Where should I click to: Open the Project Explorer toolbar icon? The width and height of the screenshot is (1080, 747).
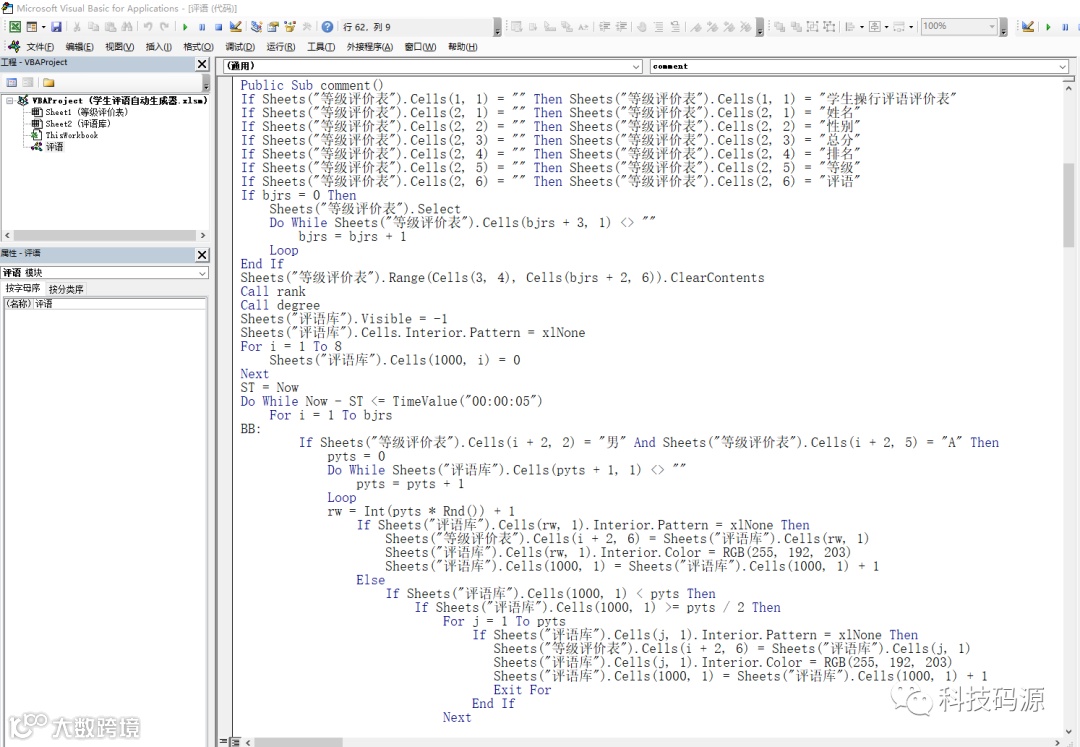pos(256,27)
